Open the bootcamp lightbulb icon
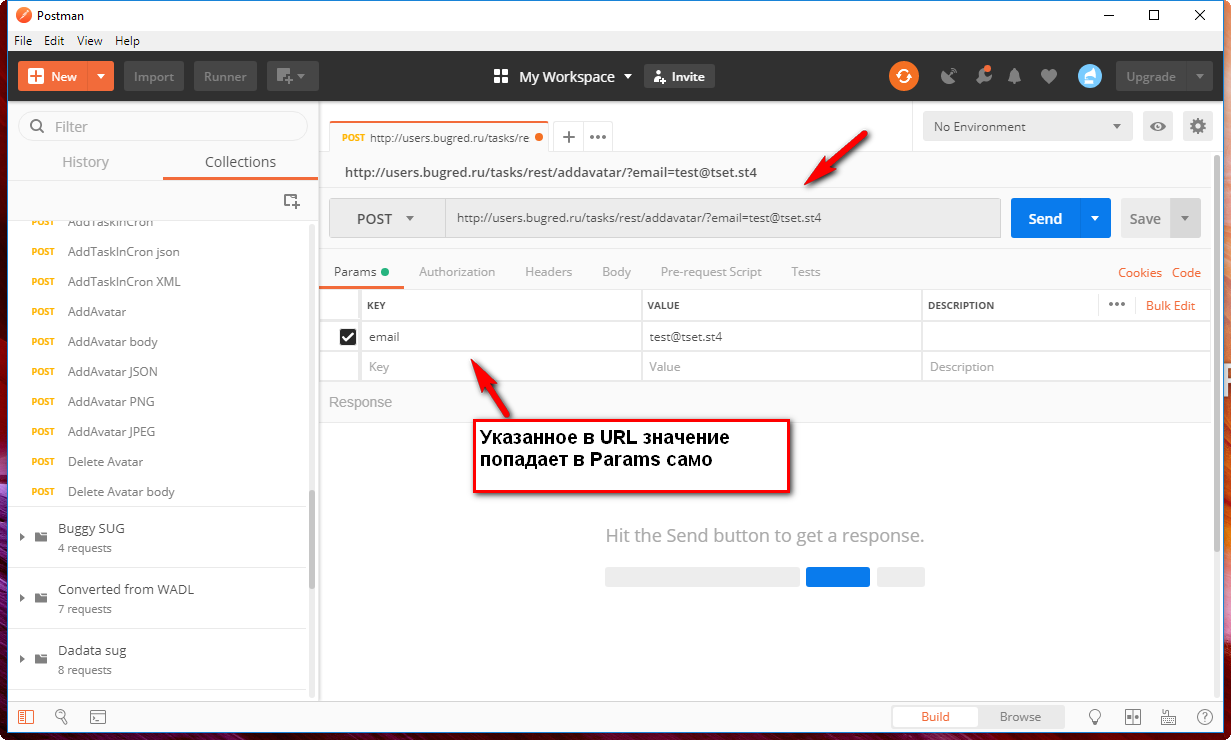Viewport: 1231px width, 740px height. [x=1095, y=716]
